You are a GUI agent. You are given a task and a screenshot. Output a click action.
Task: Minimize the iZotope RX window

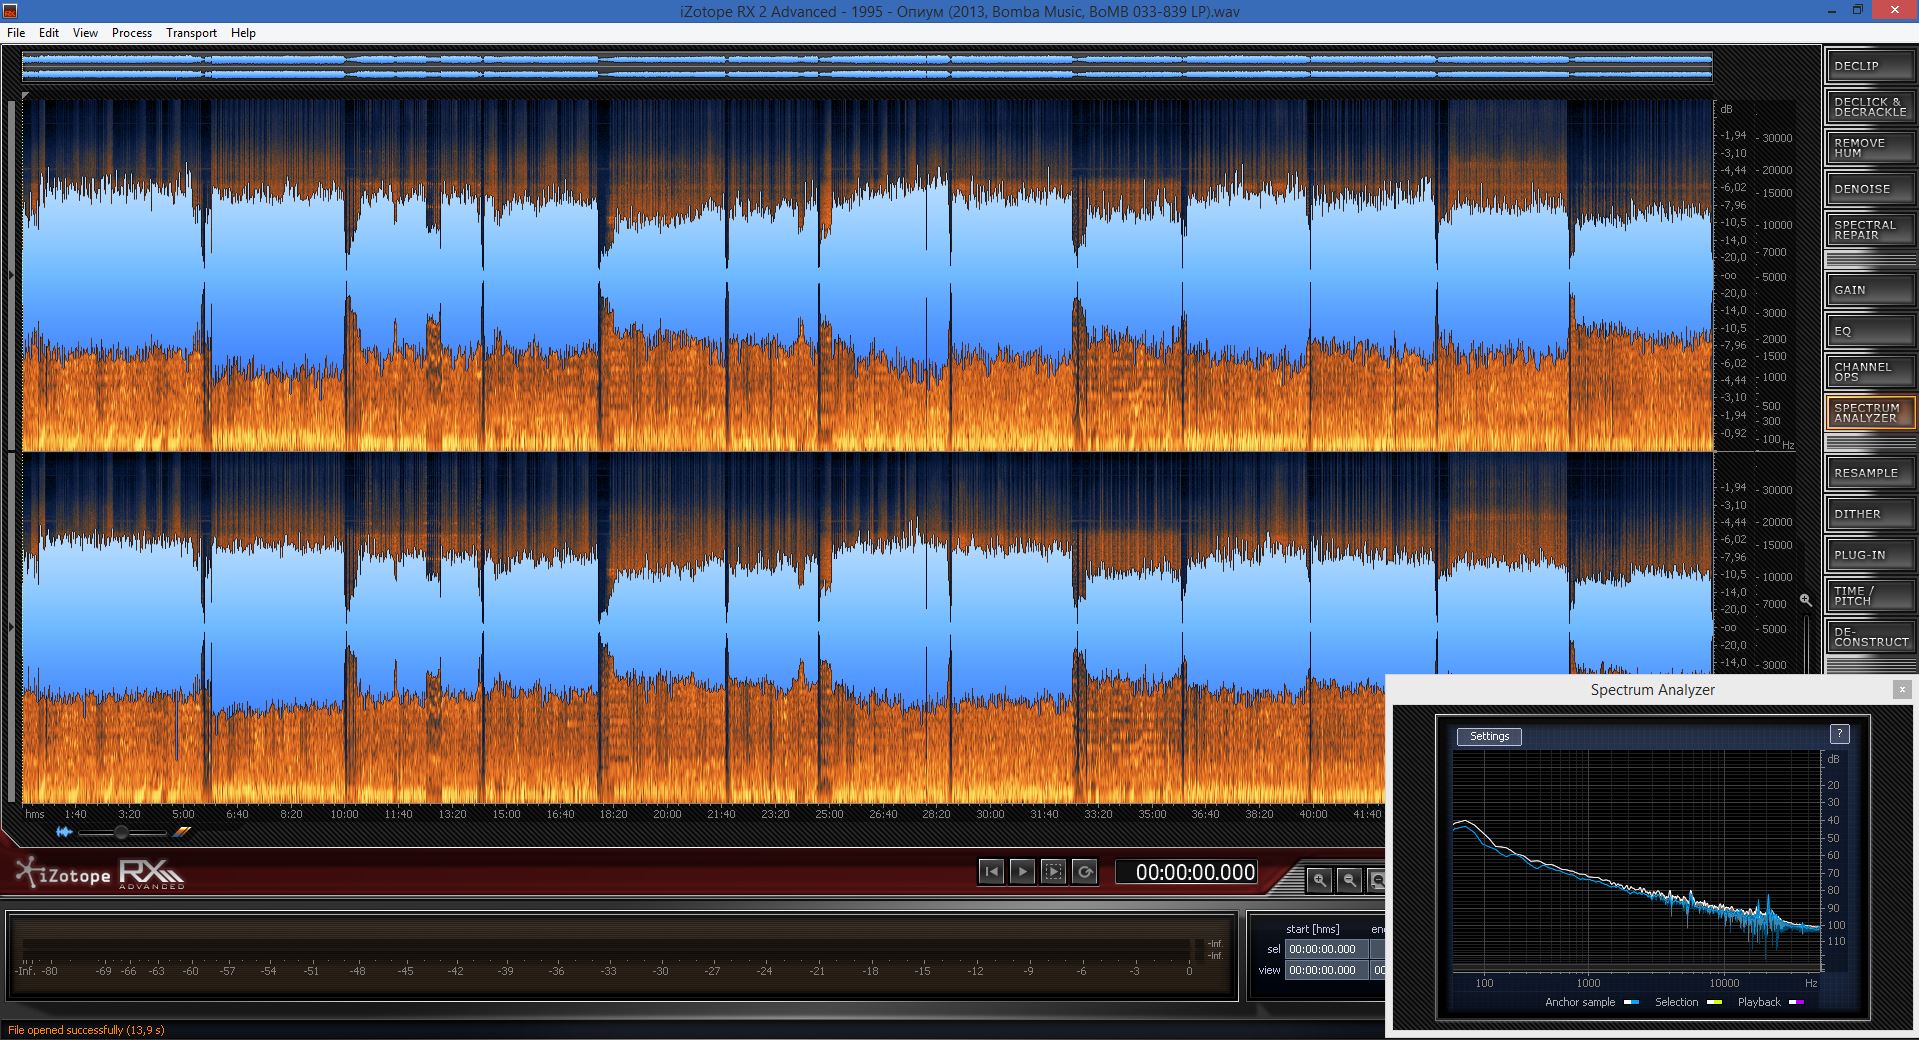pos(1831,11)
